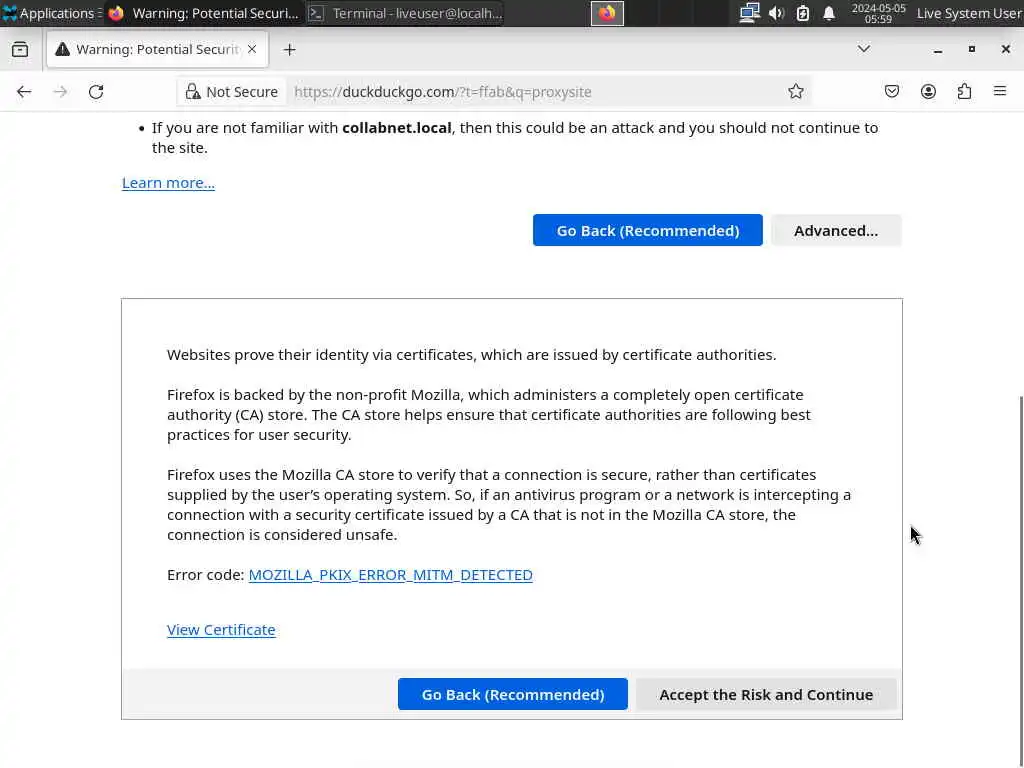Minimize the Firefox window
The image size is (1024, 768).
938,50
